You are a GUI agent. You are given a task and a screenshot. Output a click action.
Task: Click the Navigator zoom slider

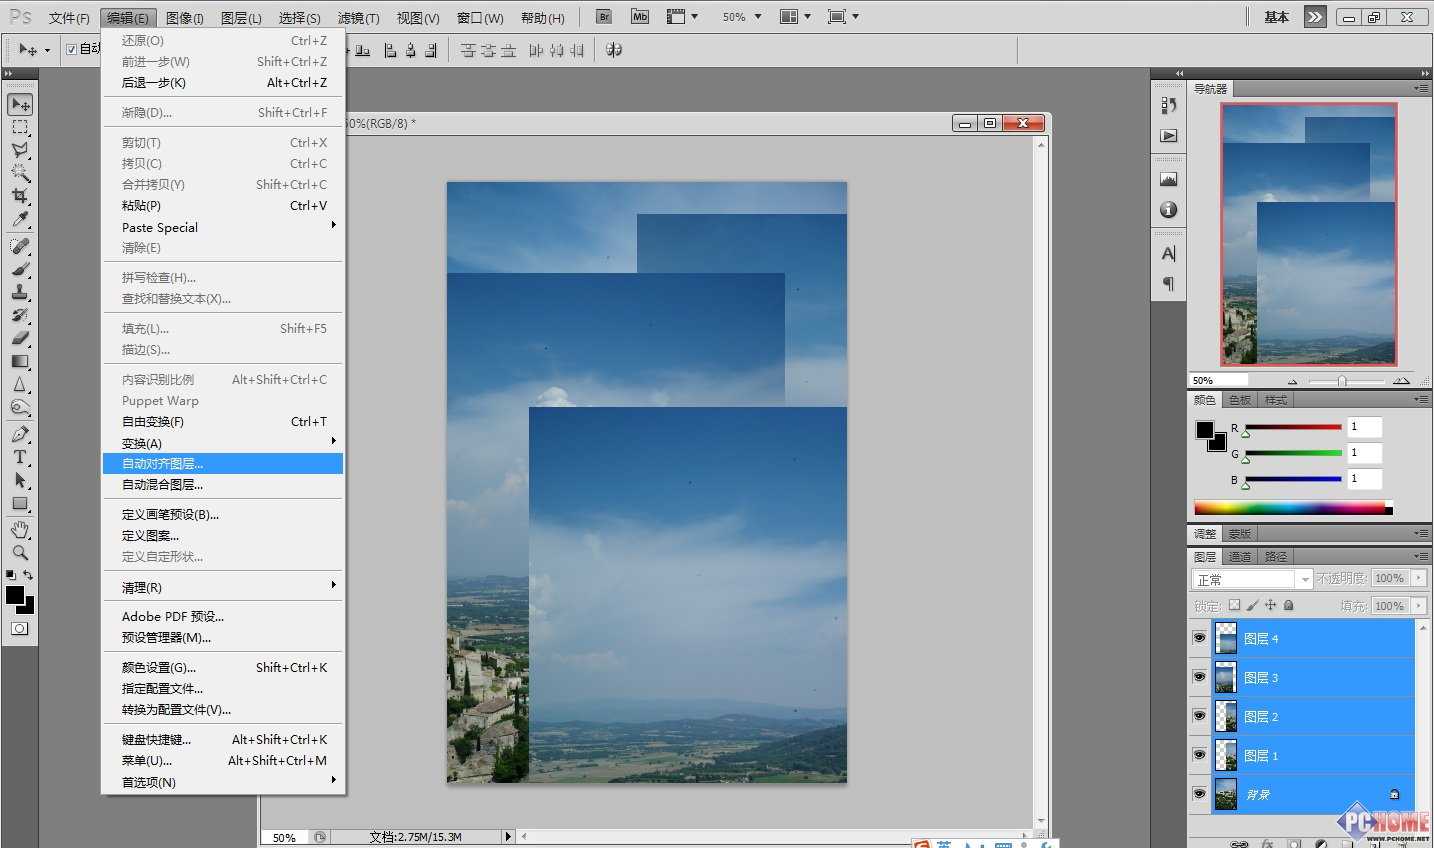pyautogui.click(x=1342, y=381)
